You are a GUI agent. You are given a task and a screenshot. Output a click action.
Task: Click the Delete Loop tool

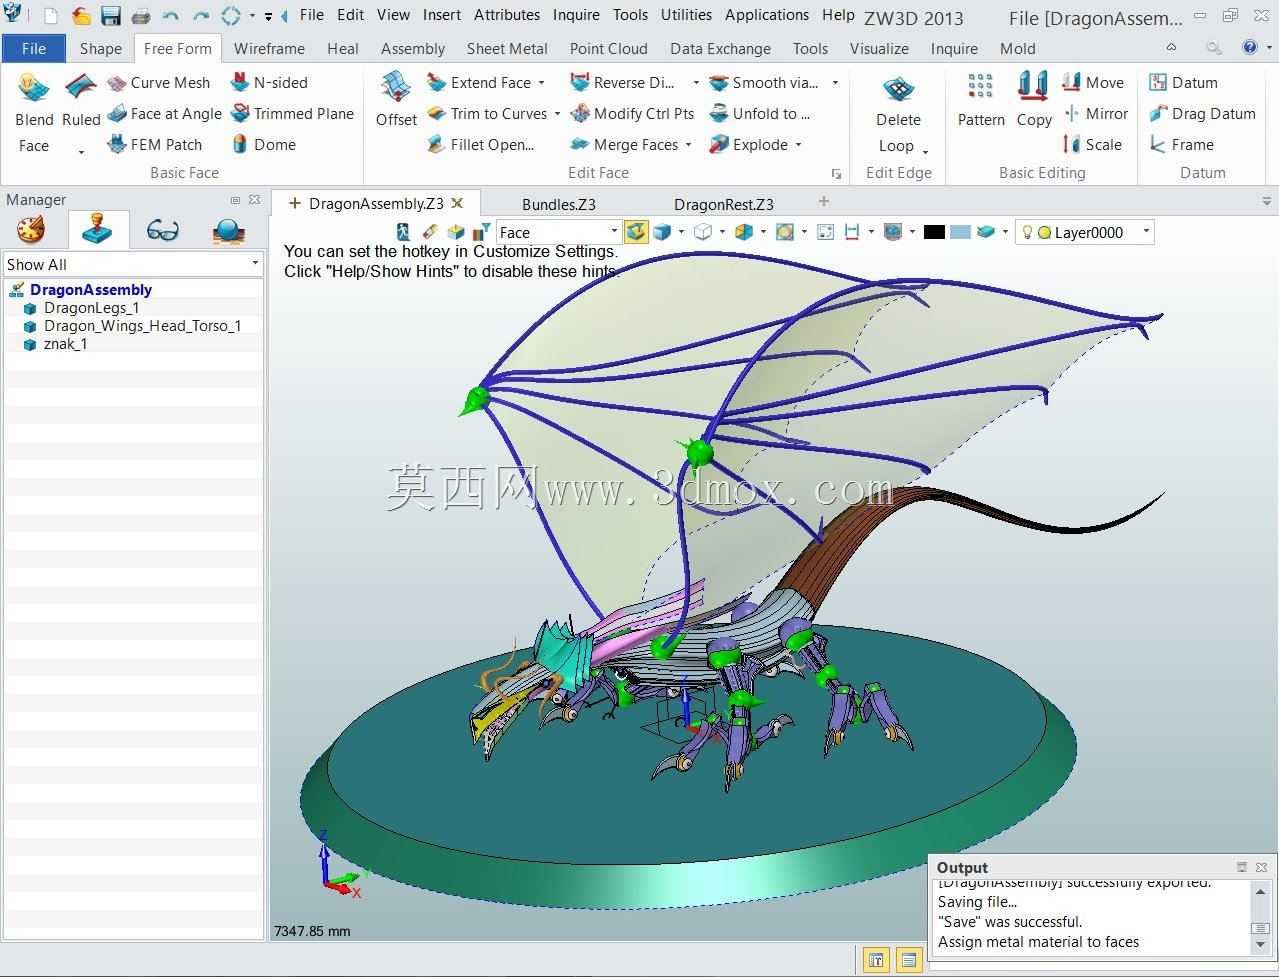(x=898, y=113)
